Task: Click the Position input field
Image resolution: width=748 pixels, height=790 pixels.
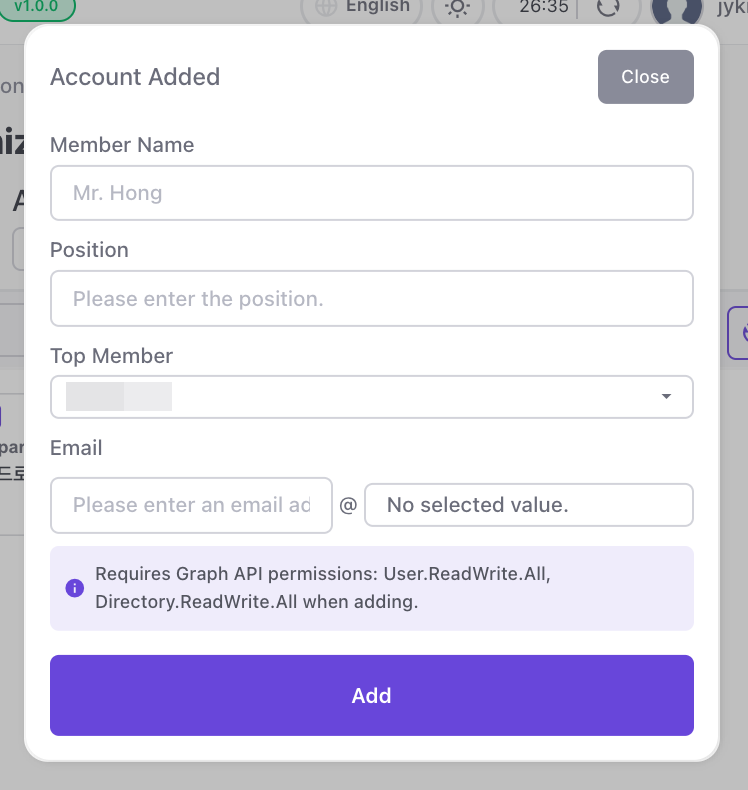Action: (x=371, y=298)
